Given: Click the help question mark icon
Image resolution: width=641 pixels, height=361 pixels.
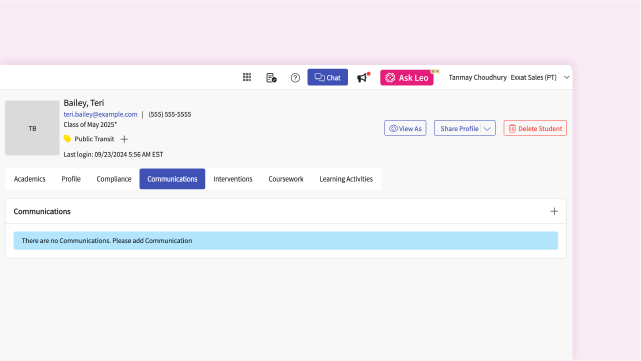Looking at the screenshot, I should pos(295,77).
